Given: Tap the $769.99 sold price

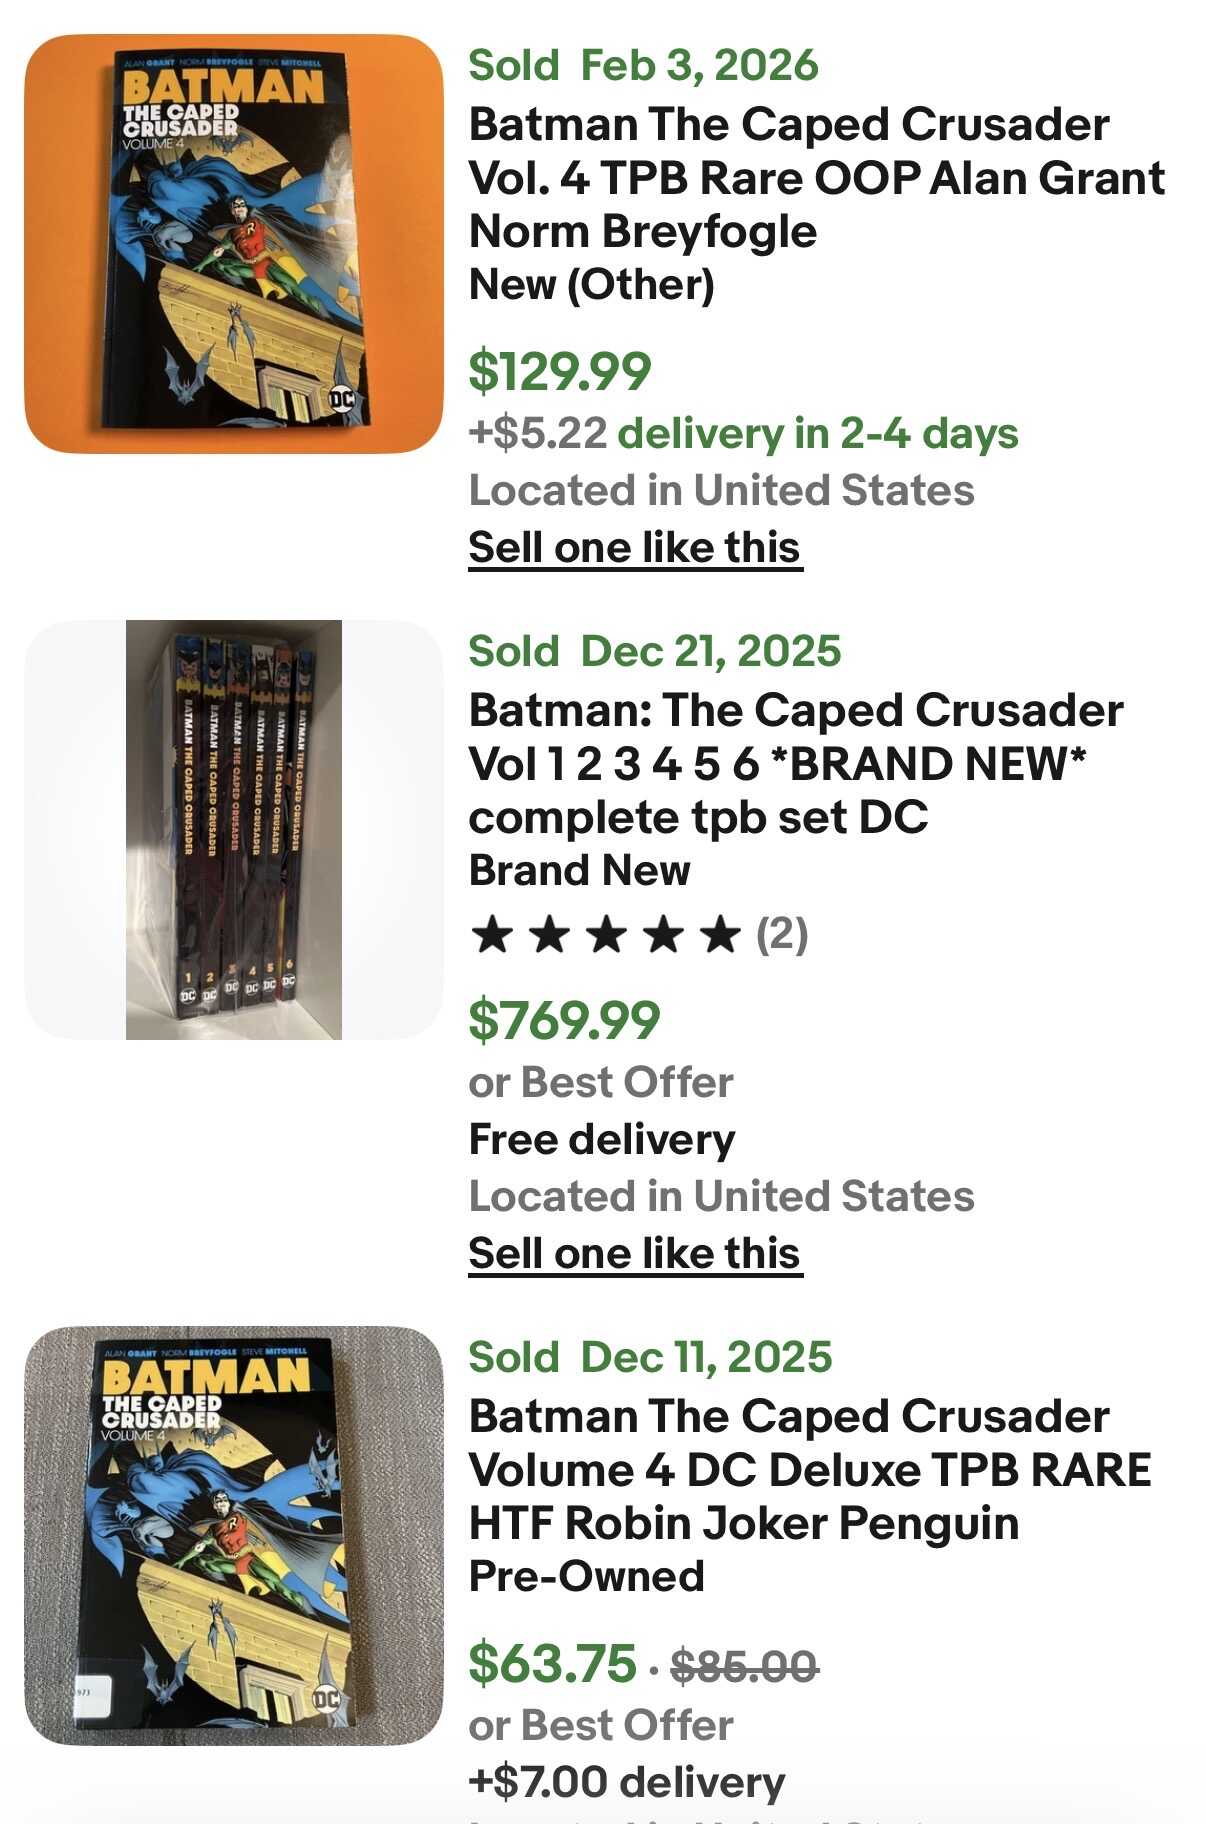Looking at the screenshot, I should 565,1020.
